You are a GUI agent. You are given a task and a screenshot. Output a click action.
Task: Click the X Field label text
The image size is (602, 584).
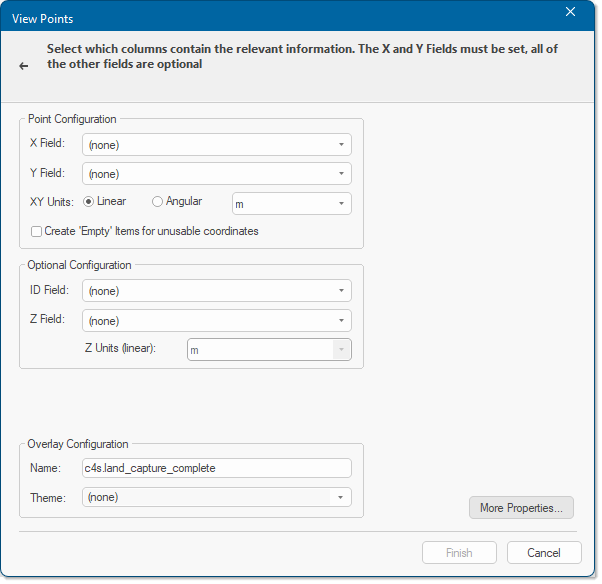(48, 143)
